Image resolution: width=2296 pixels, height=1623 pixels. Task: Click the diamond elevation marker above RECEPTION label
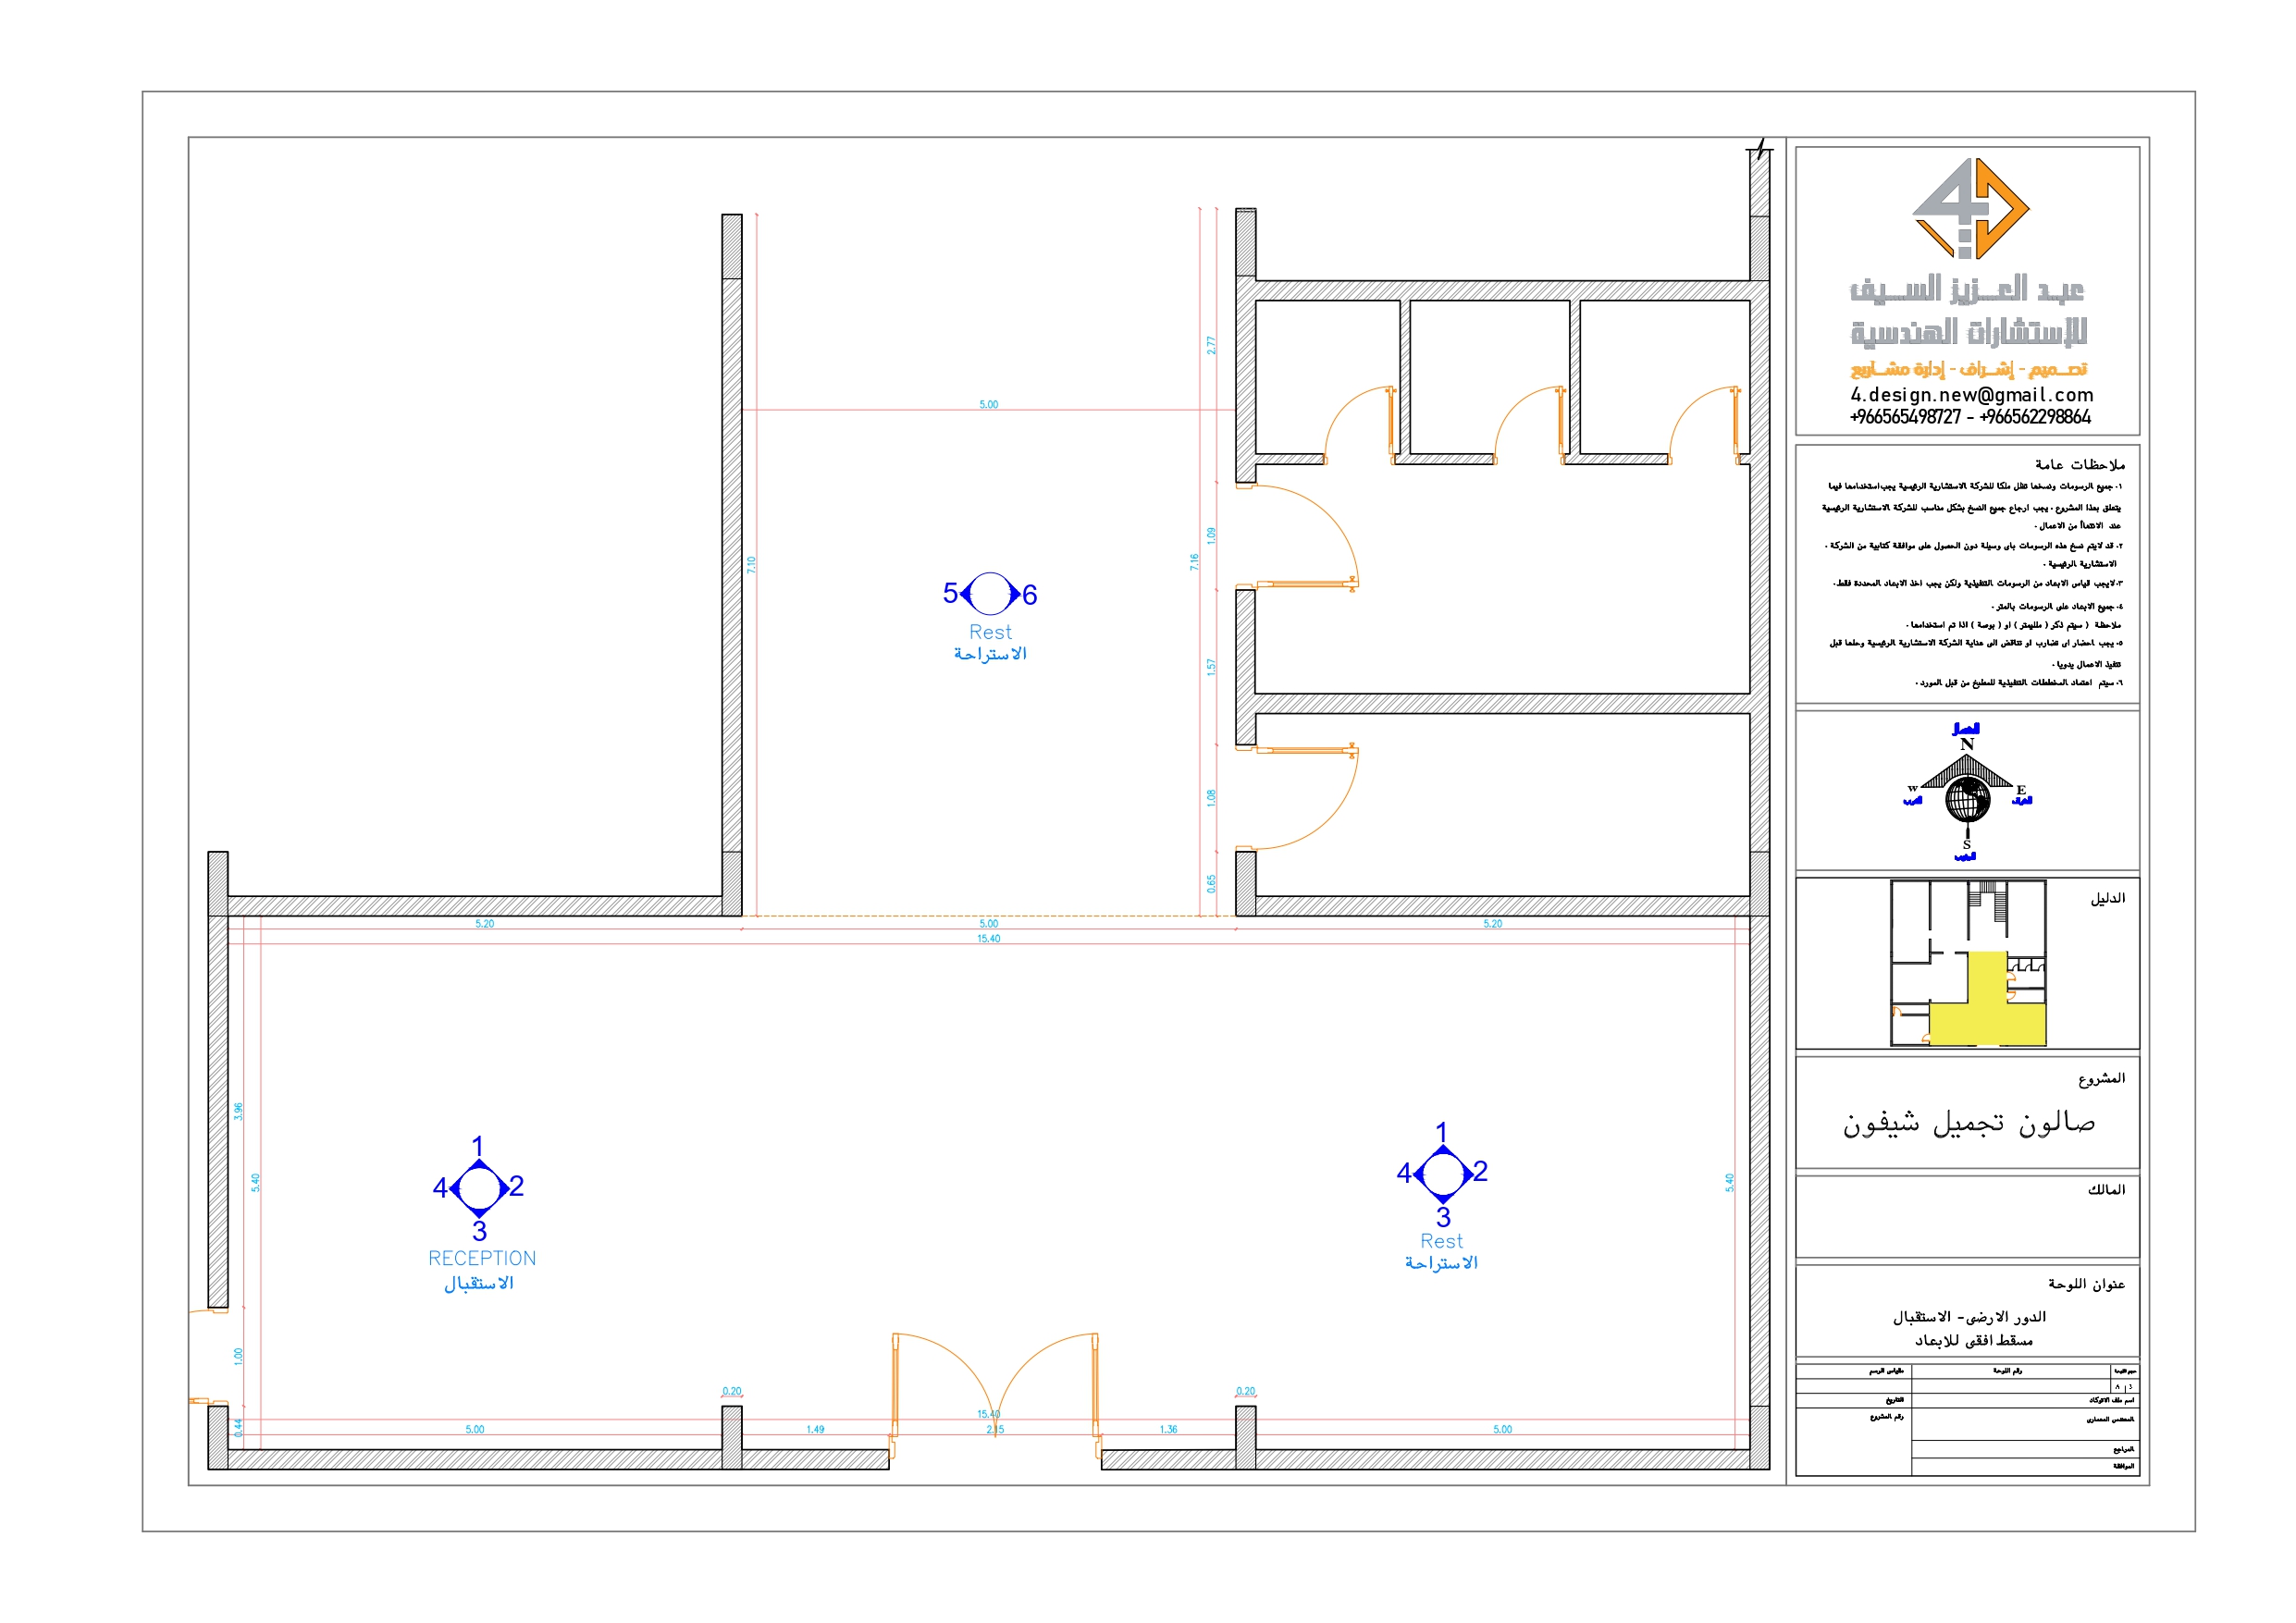(479, 1188)
